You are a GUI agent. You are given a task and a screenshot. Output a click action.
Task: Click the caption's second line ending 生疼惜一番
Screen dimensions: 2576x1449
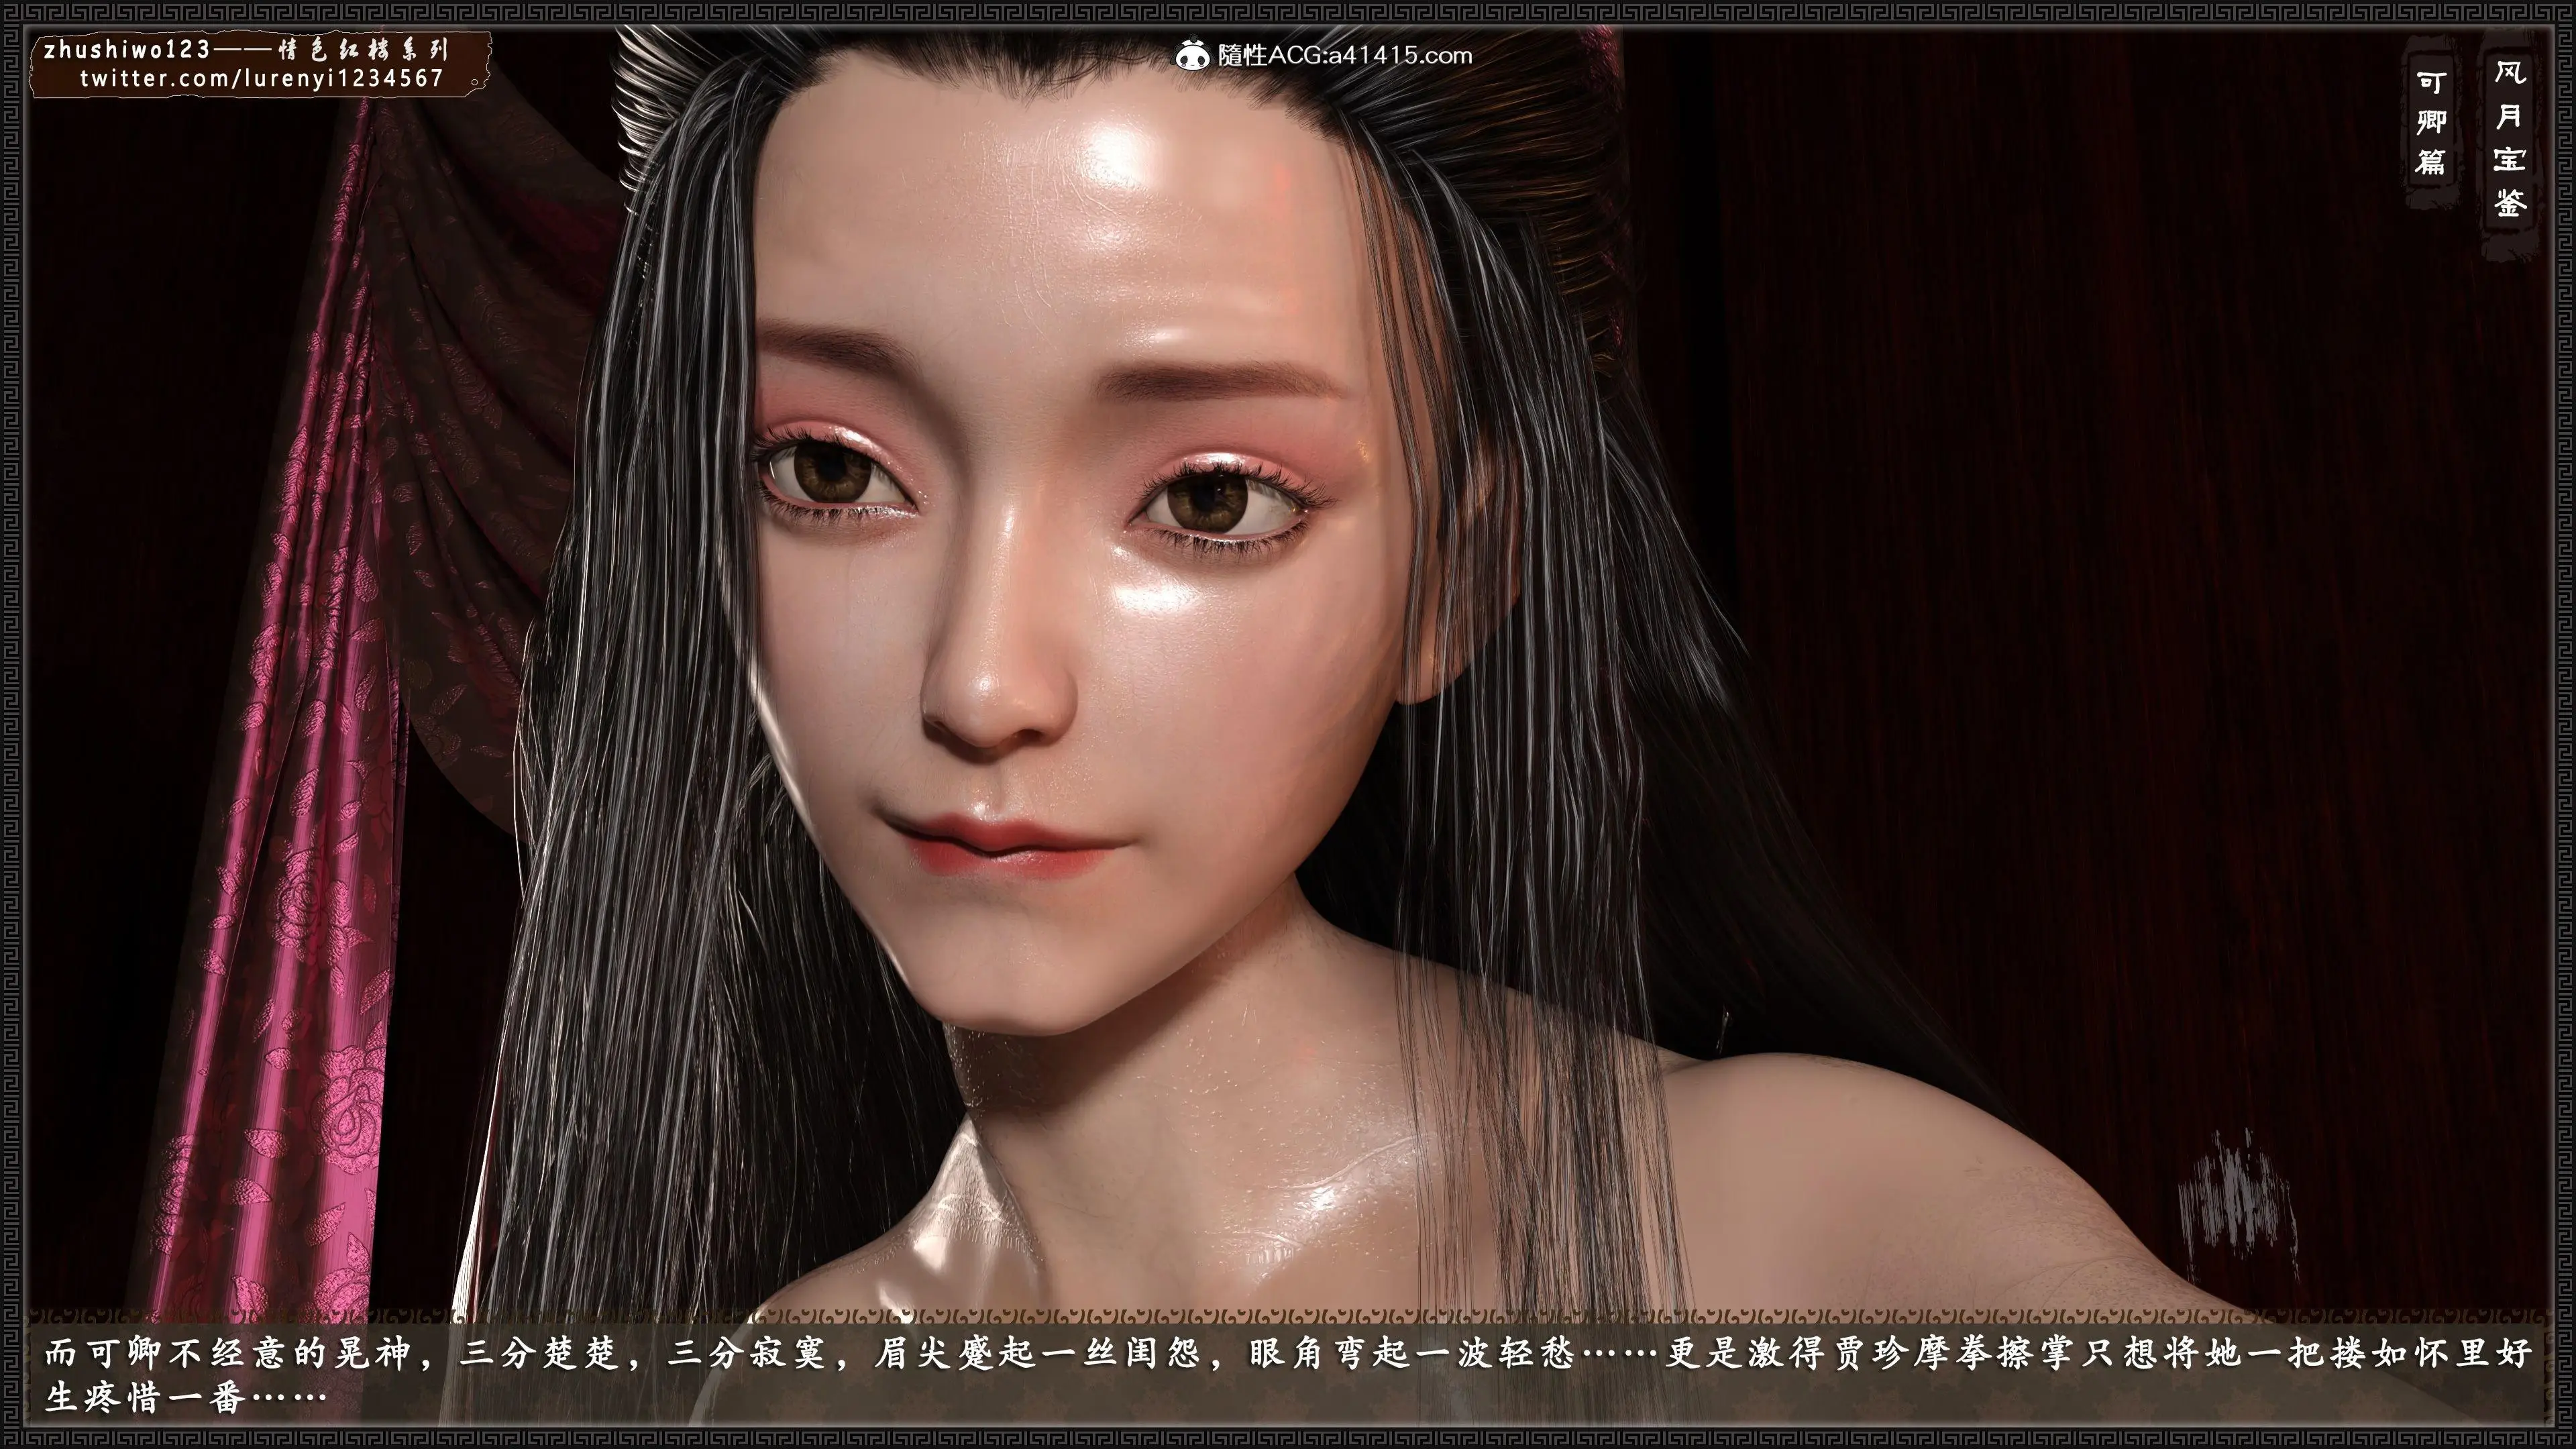[186, 1397]
